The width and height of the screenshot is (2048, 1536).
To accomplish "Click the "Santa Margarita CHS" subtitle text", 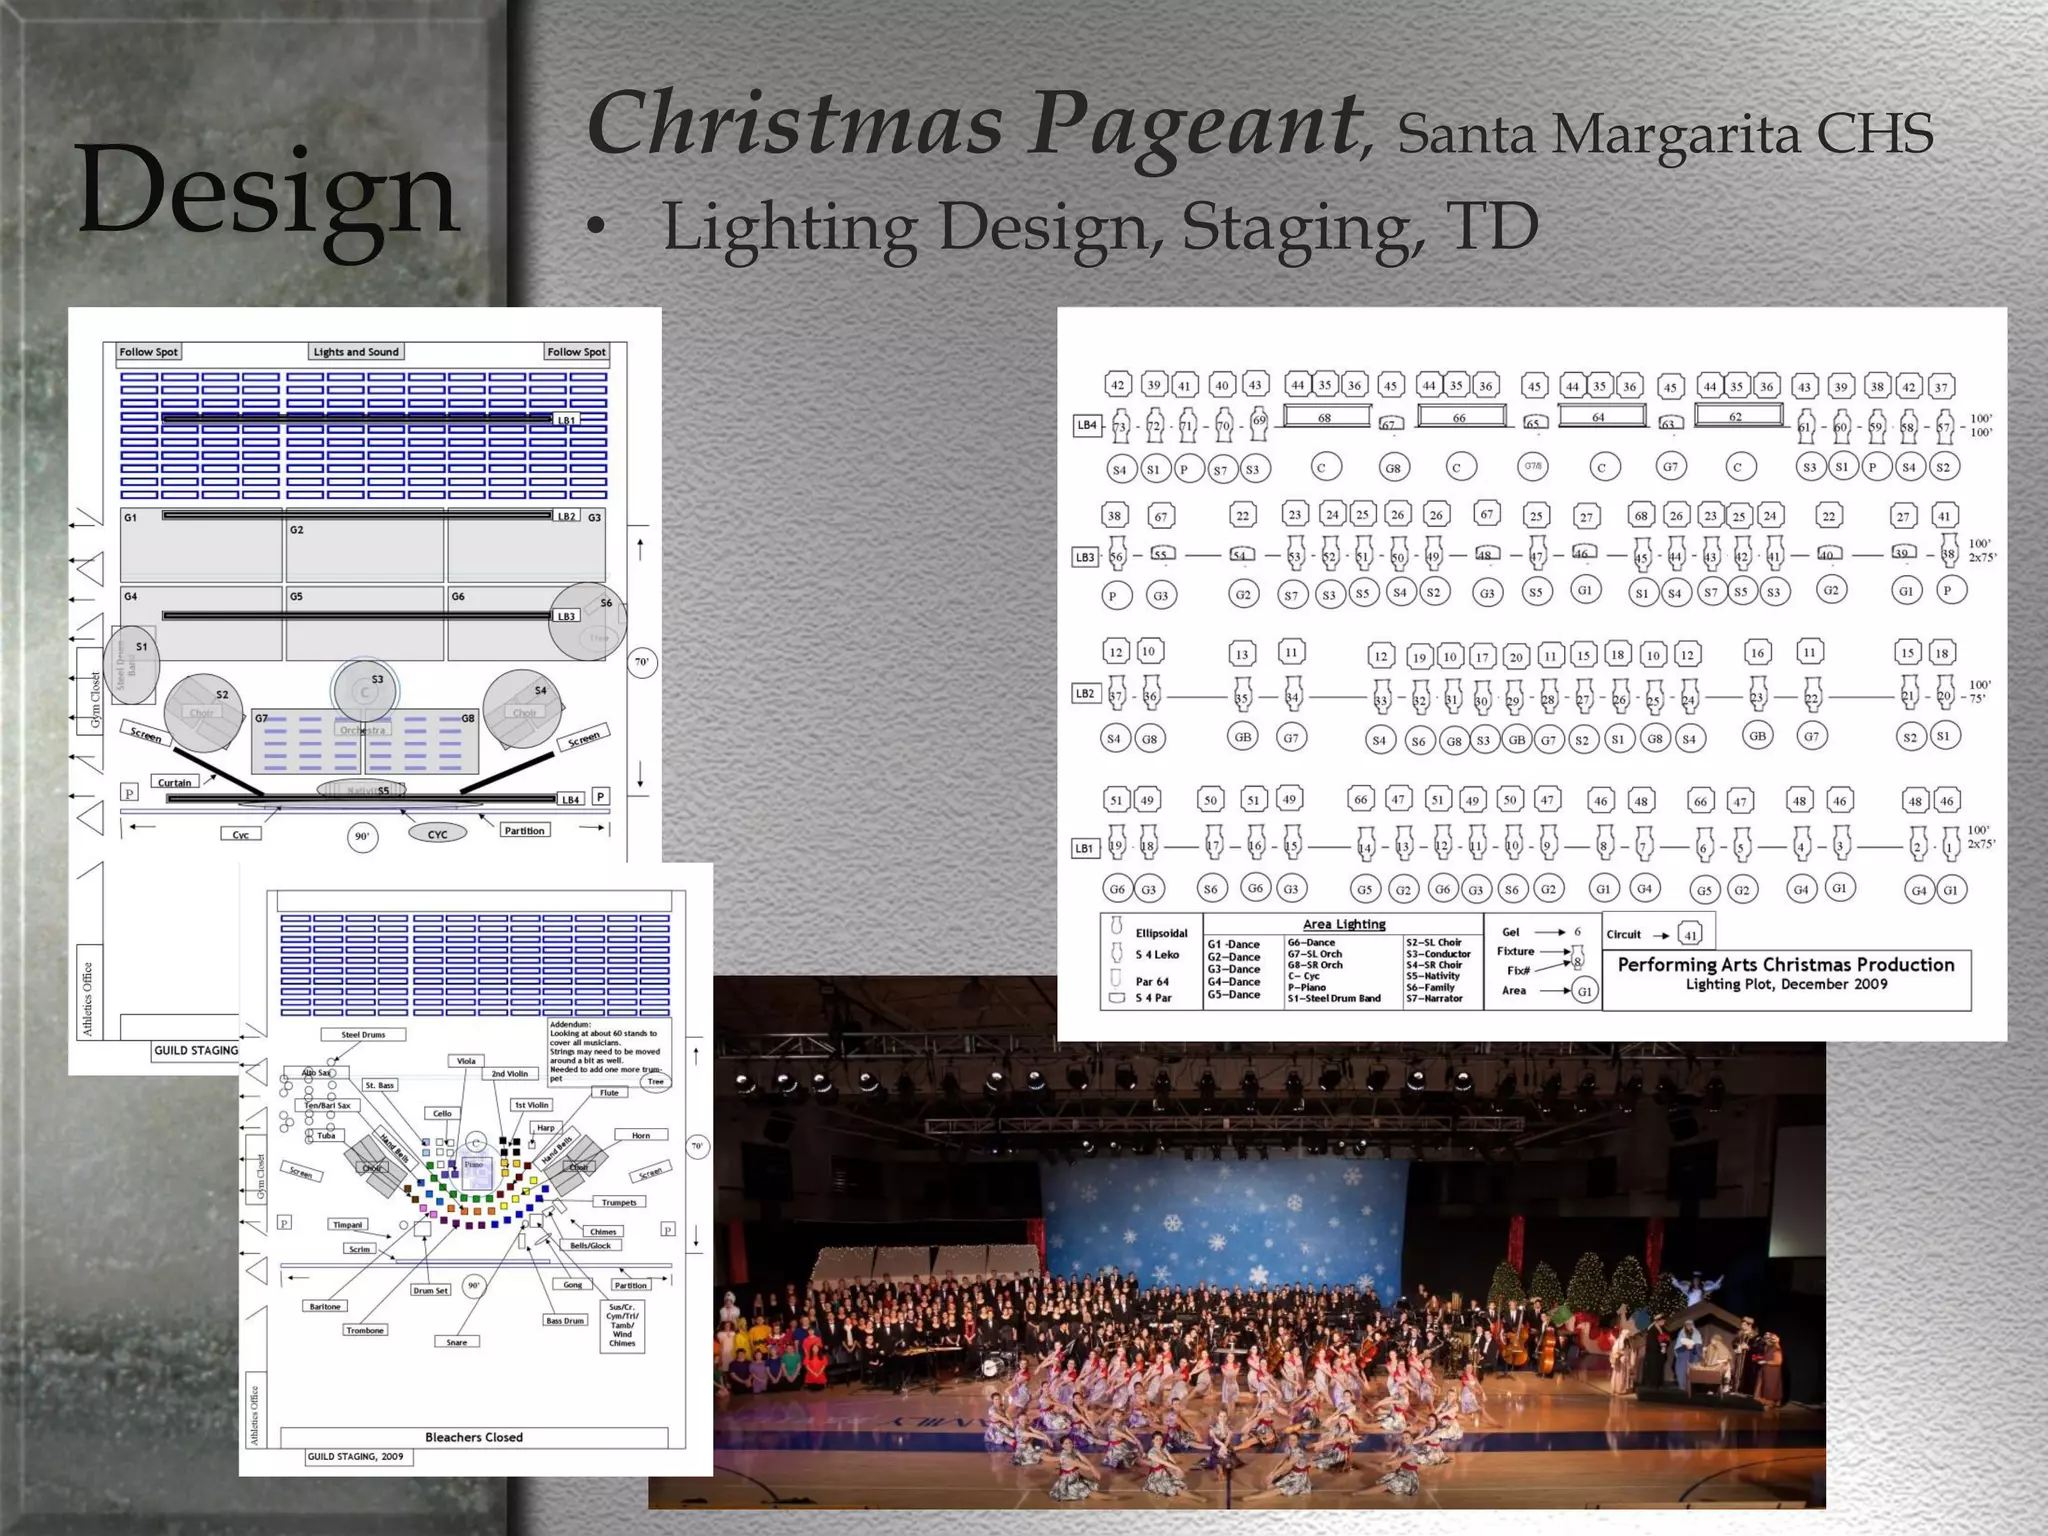I will tap(1665, 134).
